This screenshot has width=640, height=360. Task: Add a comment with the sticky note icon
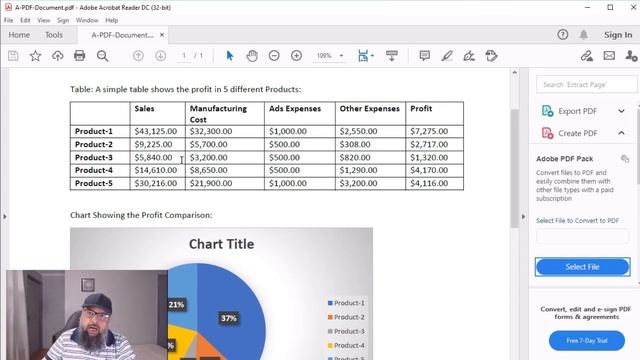coord(424,56)
